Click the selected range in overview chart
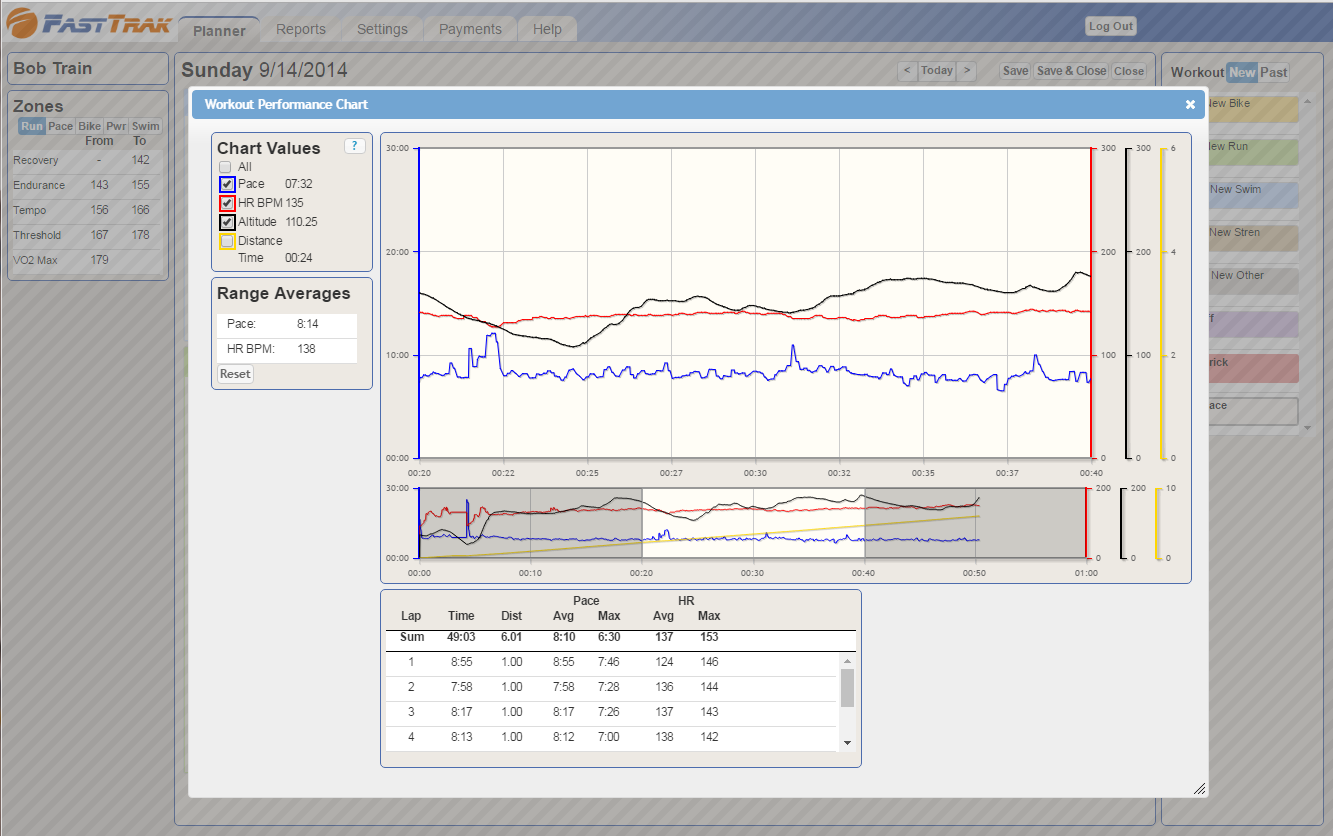Viewport: 1333px width, 836px height. (x=752, y=523)
